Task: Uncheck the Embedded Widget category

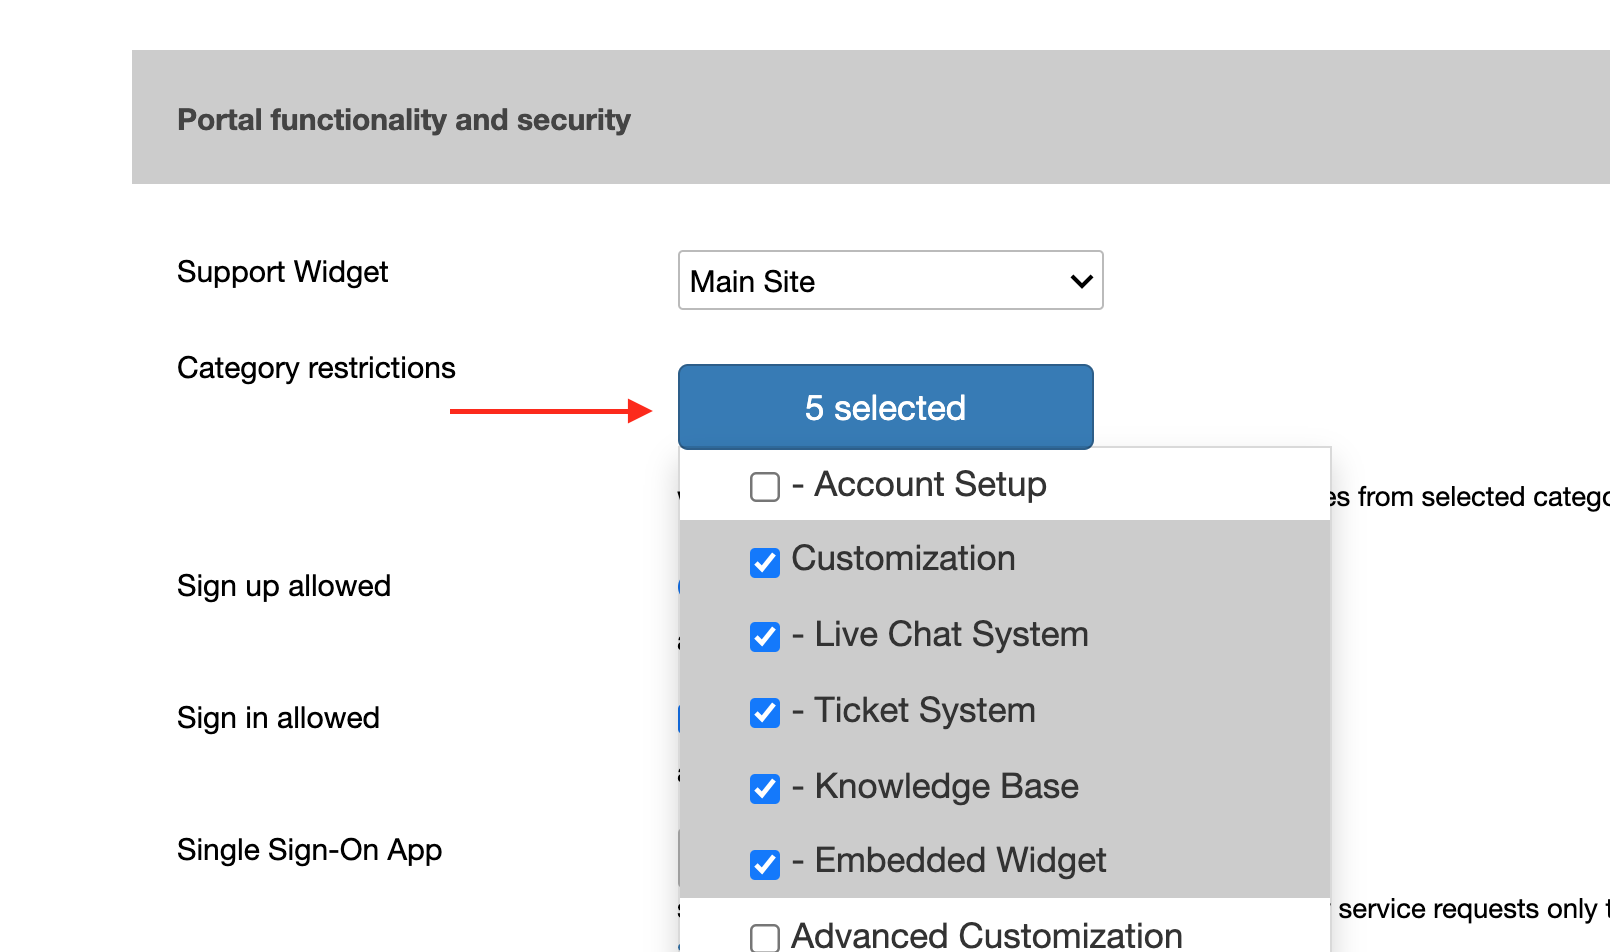Action: [x=764, y=864]
